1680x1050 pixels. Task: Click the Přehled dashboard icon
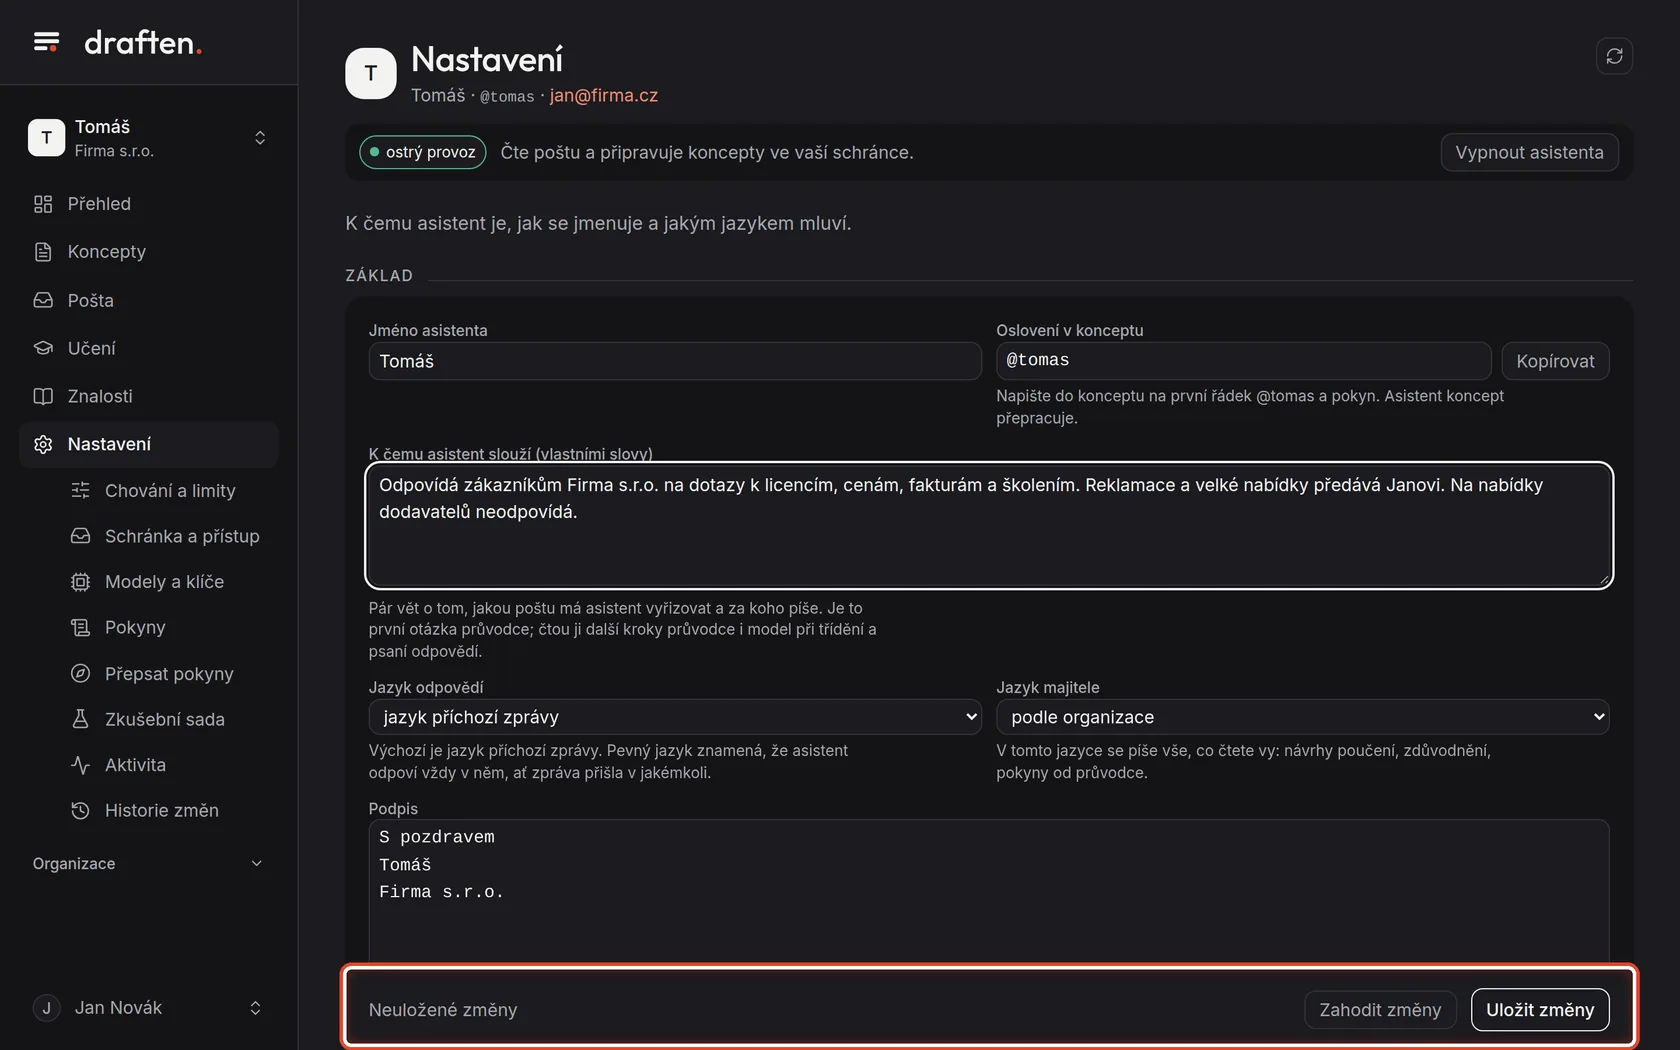[x=43, y=204]
